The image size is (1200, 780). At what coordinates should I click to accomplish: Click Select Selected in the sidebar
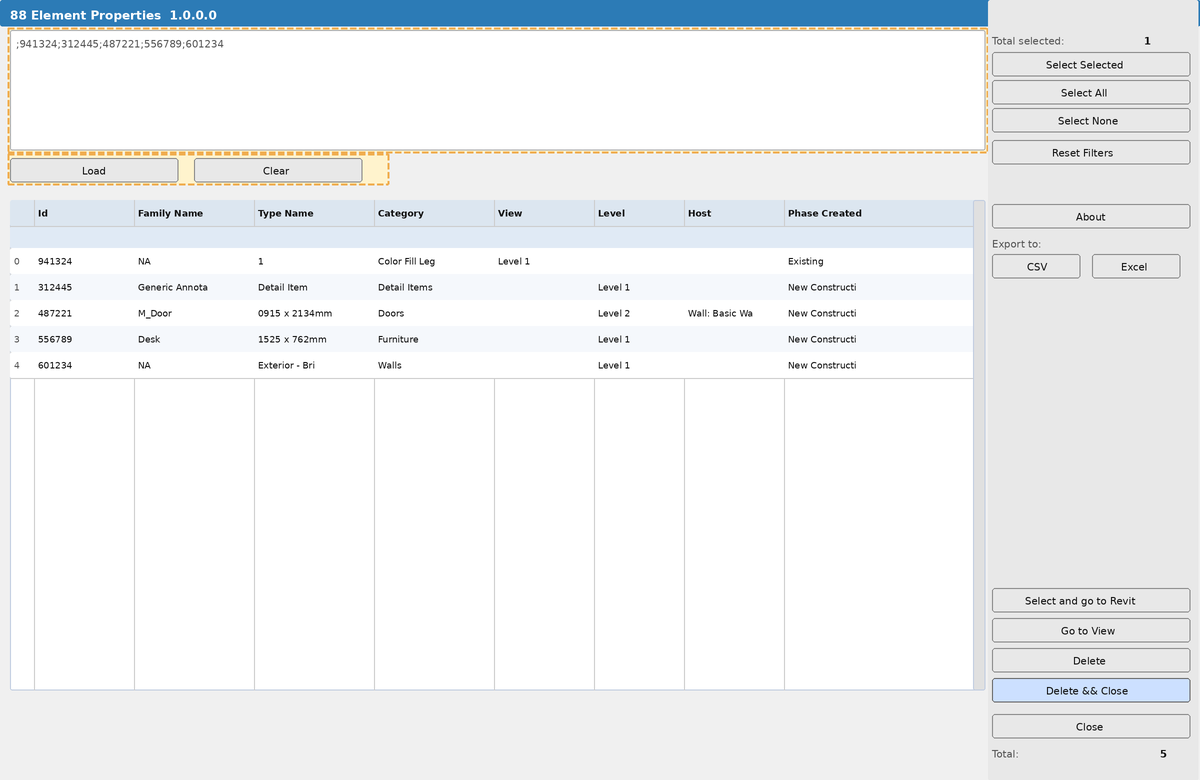point(1090,64)
